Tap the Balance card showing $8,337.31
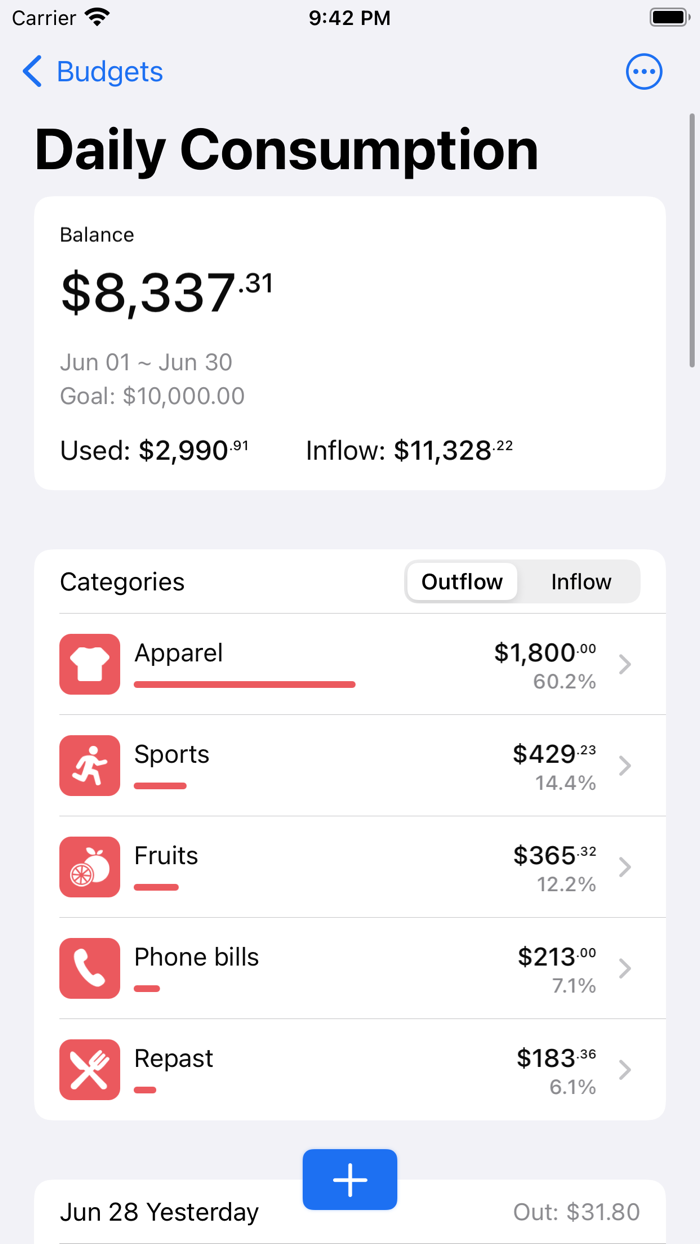 [350, 342]
